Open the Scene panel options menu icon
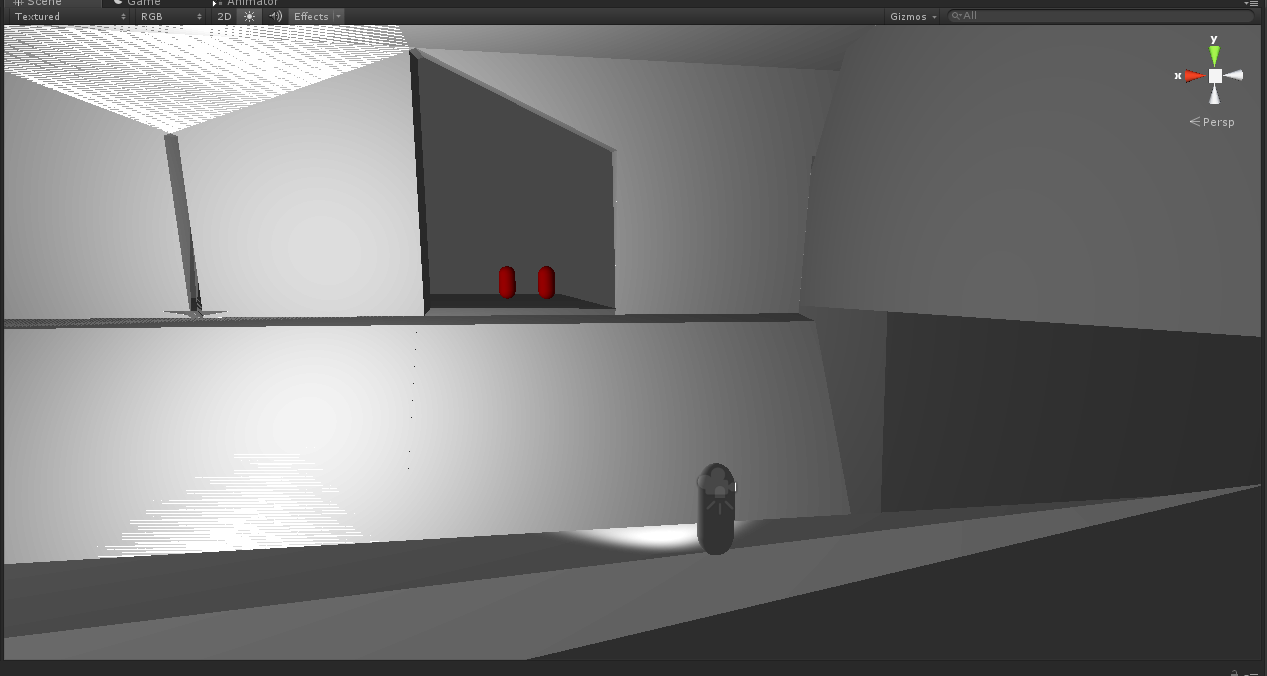The height and width of the screenshot is (676, 1267). 1251,3
